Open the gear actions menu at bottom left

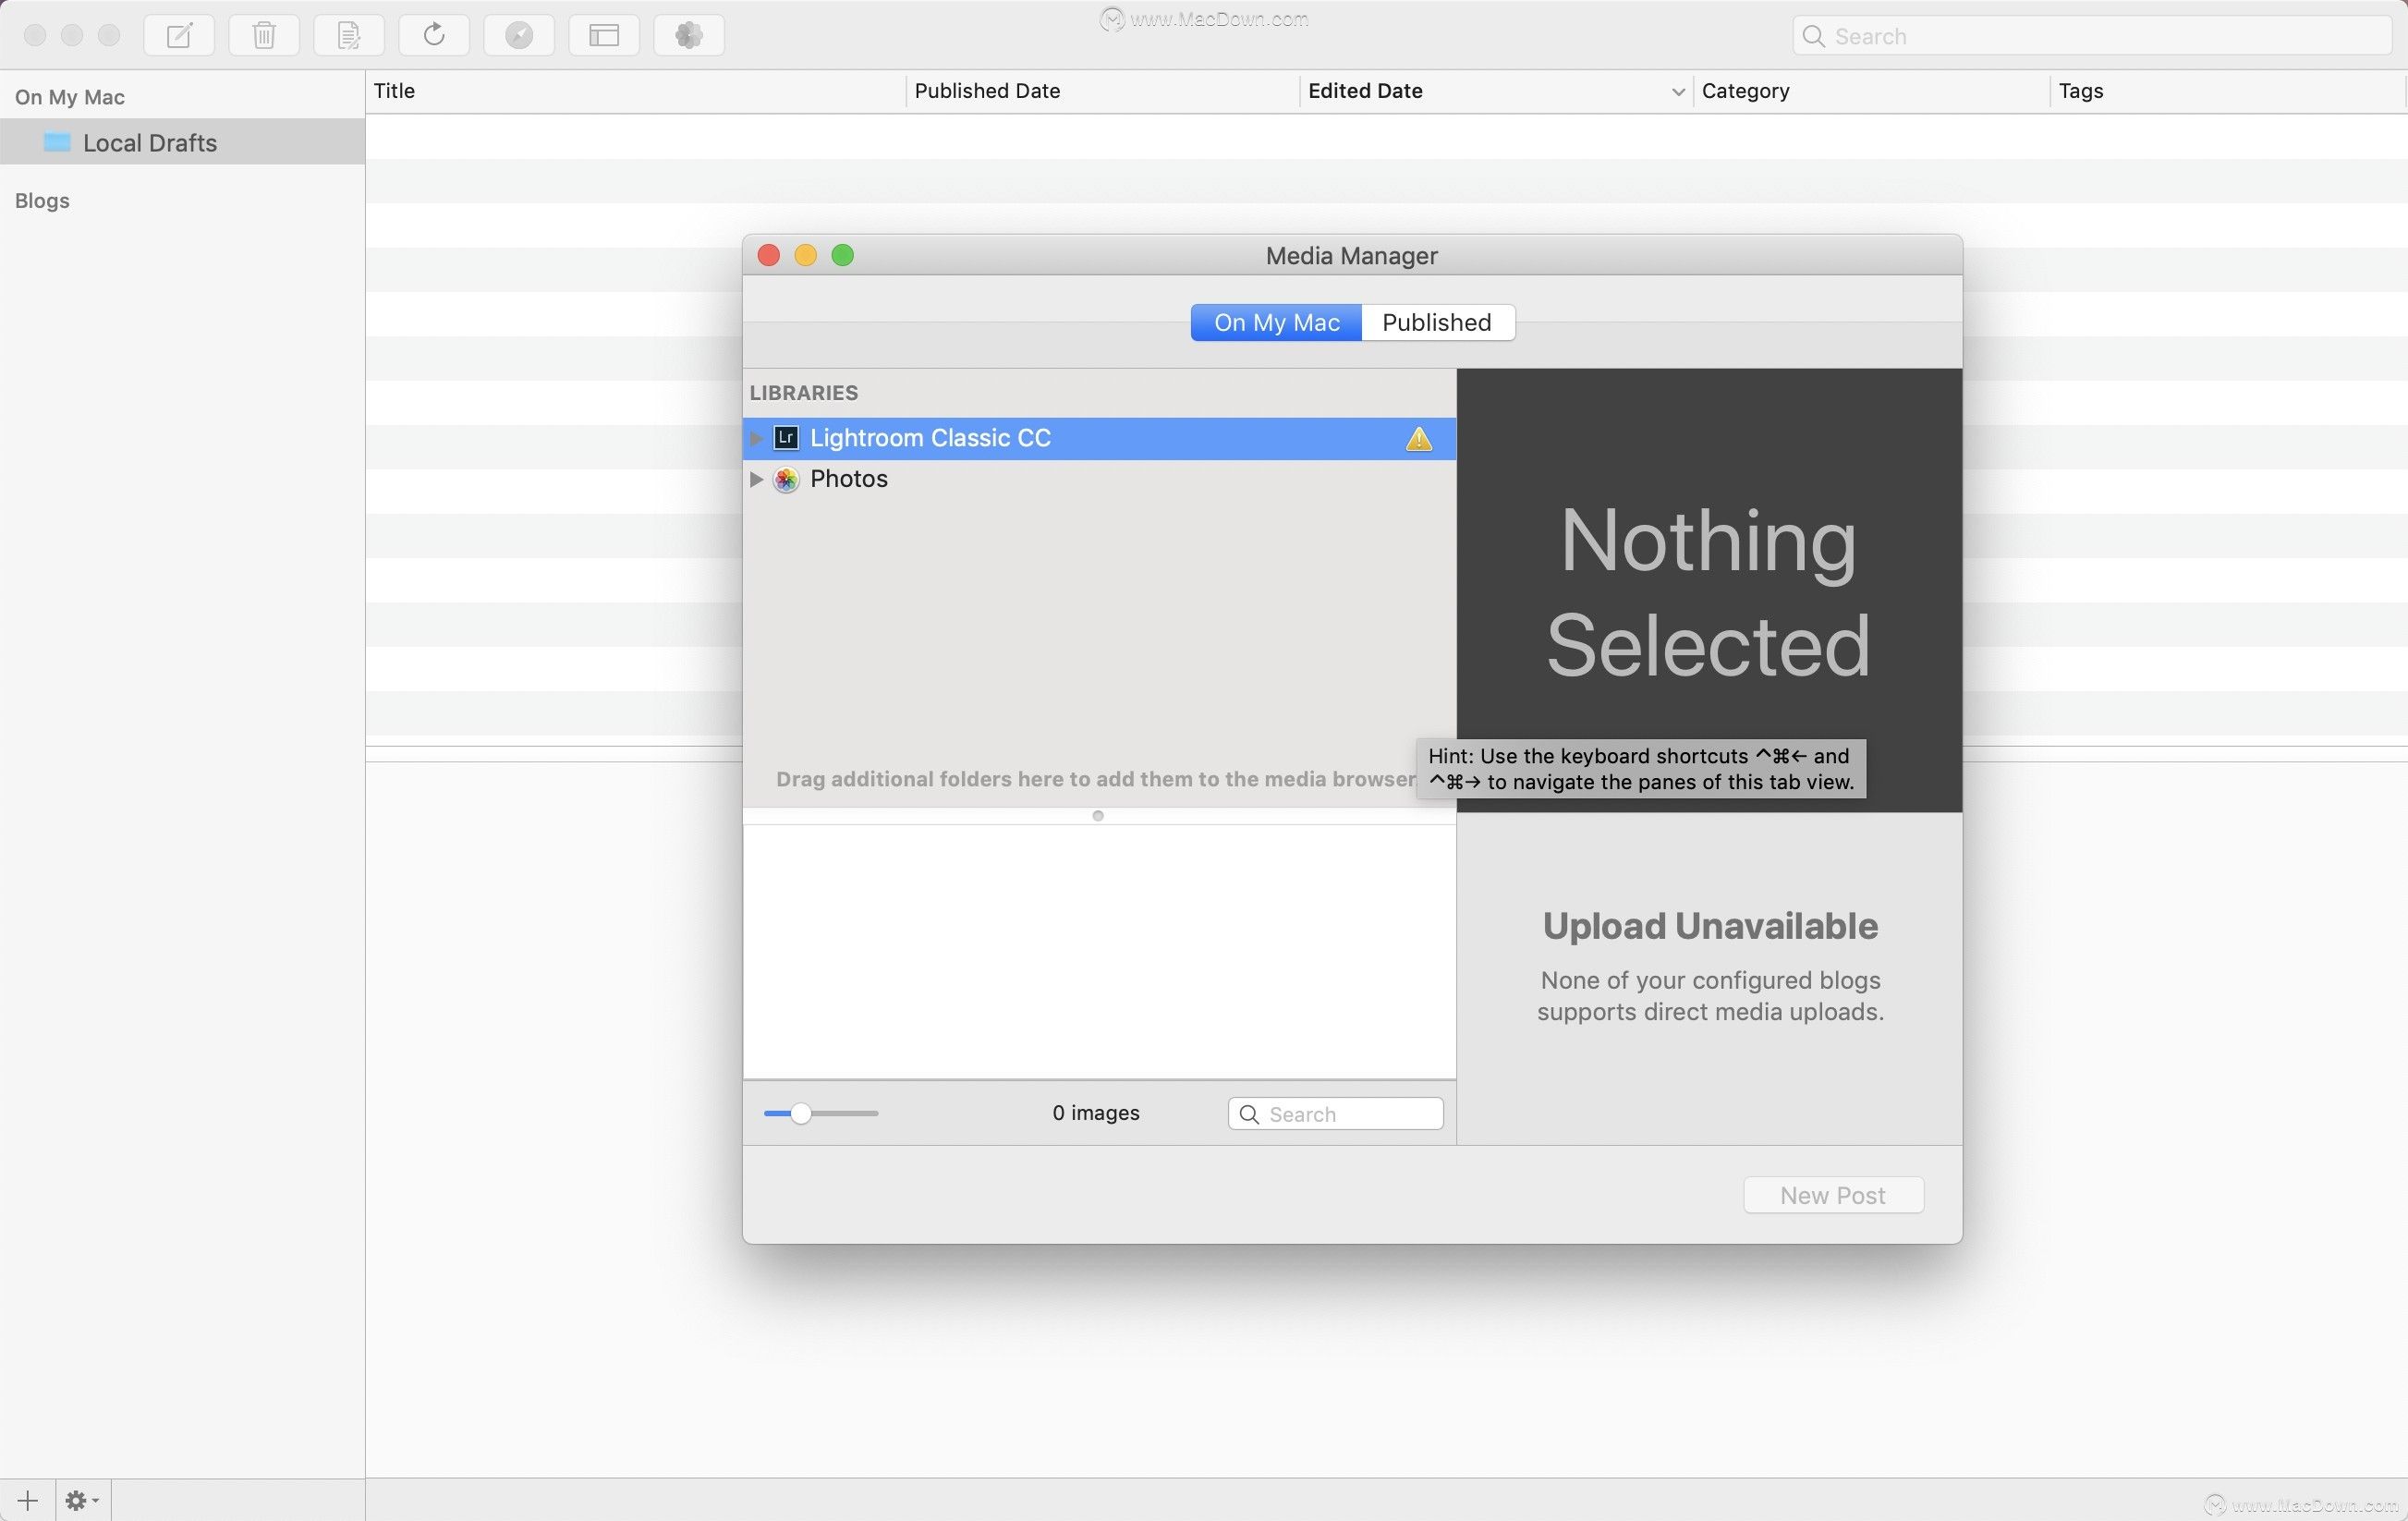coord(82,1500)
